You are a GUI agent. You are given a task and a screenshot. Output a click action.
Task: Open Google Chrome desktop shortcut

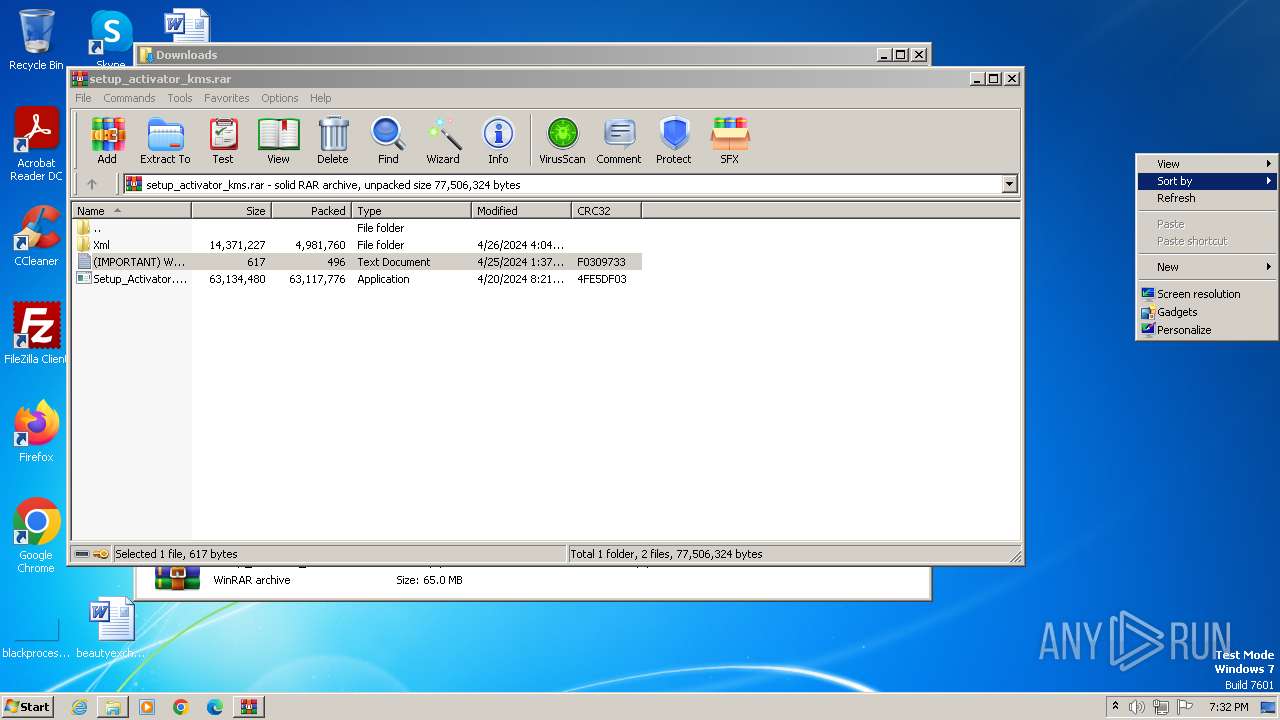[x=36, y=536]
